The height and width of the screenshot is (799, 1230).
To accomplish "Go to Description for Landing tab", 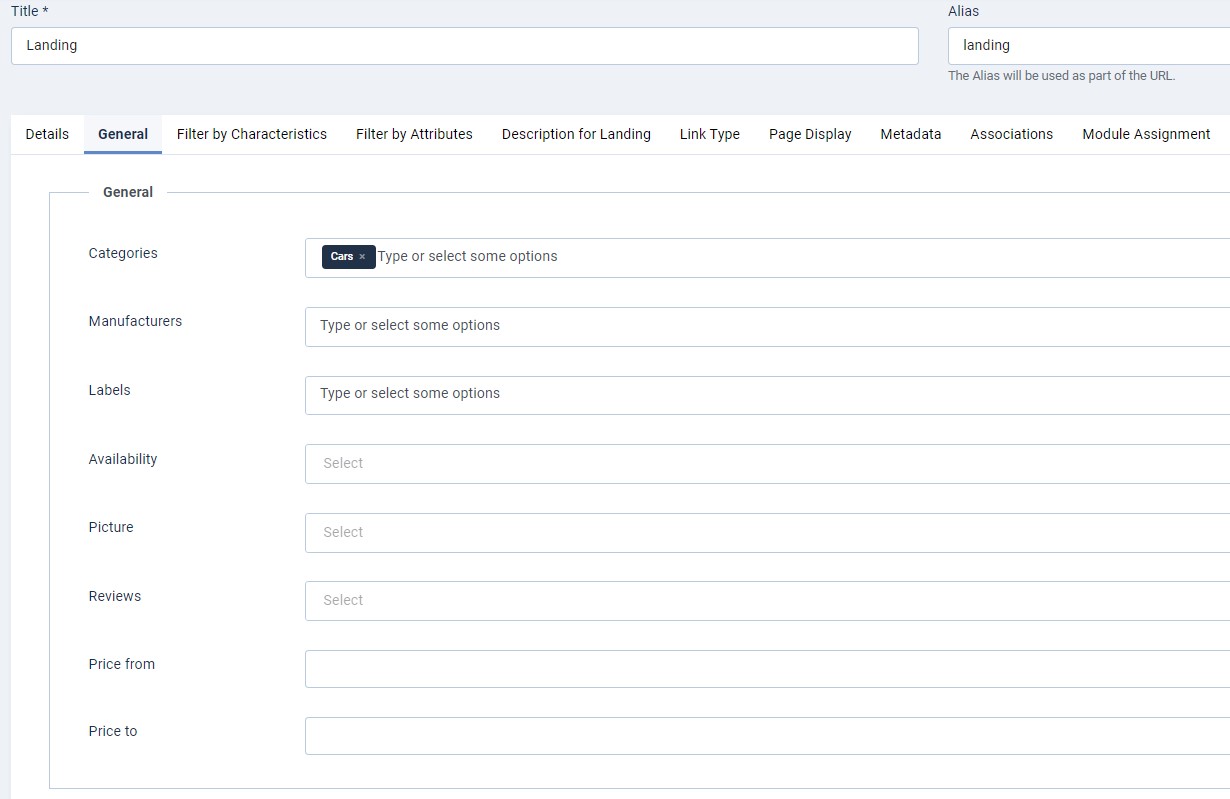I will click(576, 134).
